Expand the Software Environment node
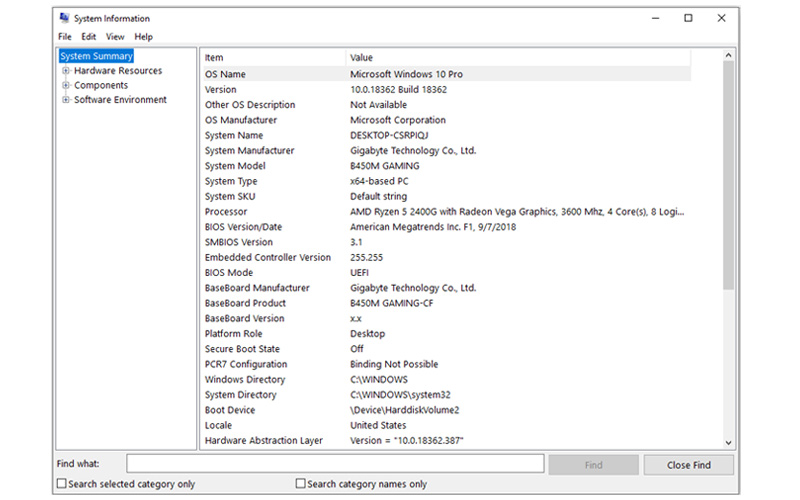The width and height of the screenshot is (800, 500). (66, 99)
